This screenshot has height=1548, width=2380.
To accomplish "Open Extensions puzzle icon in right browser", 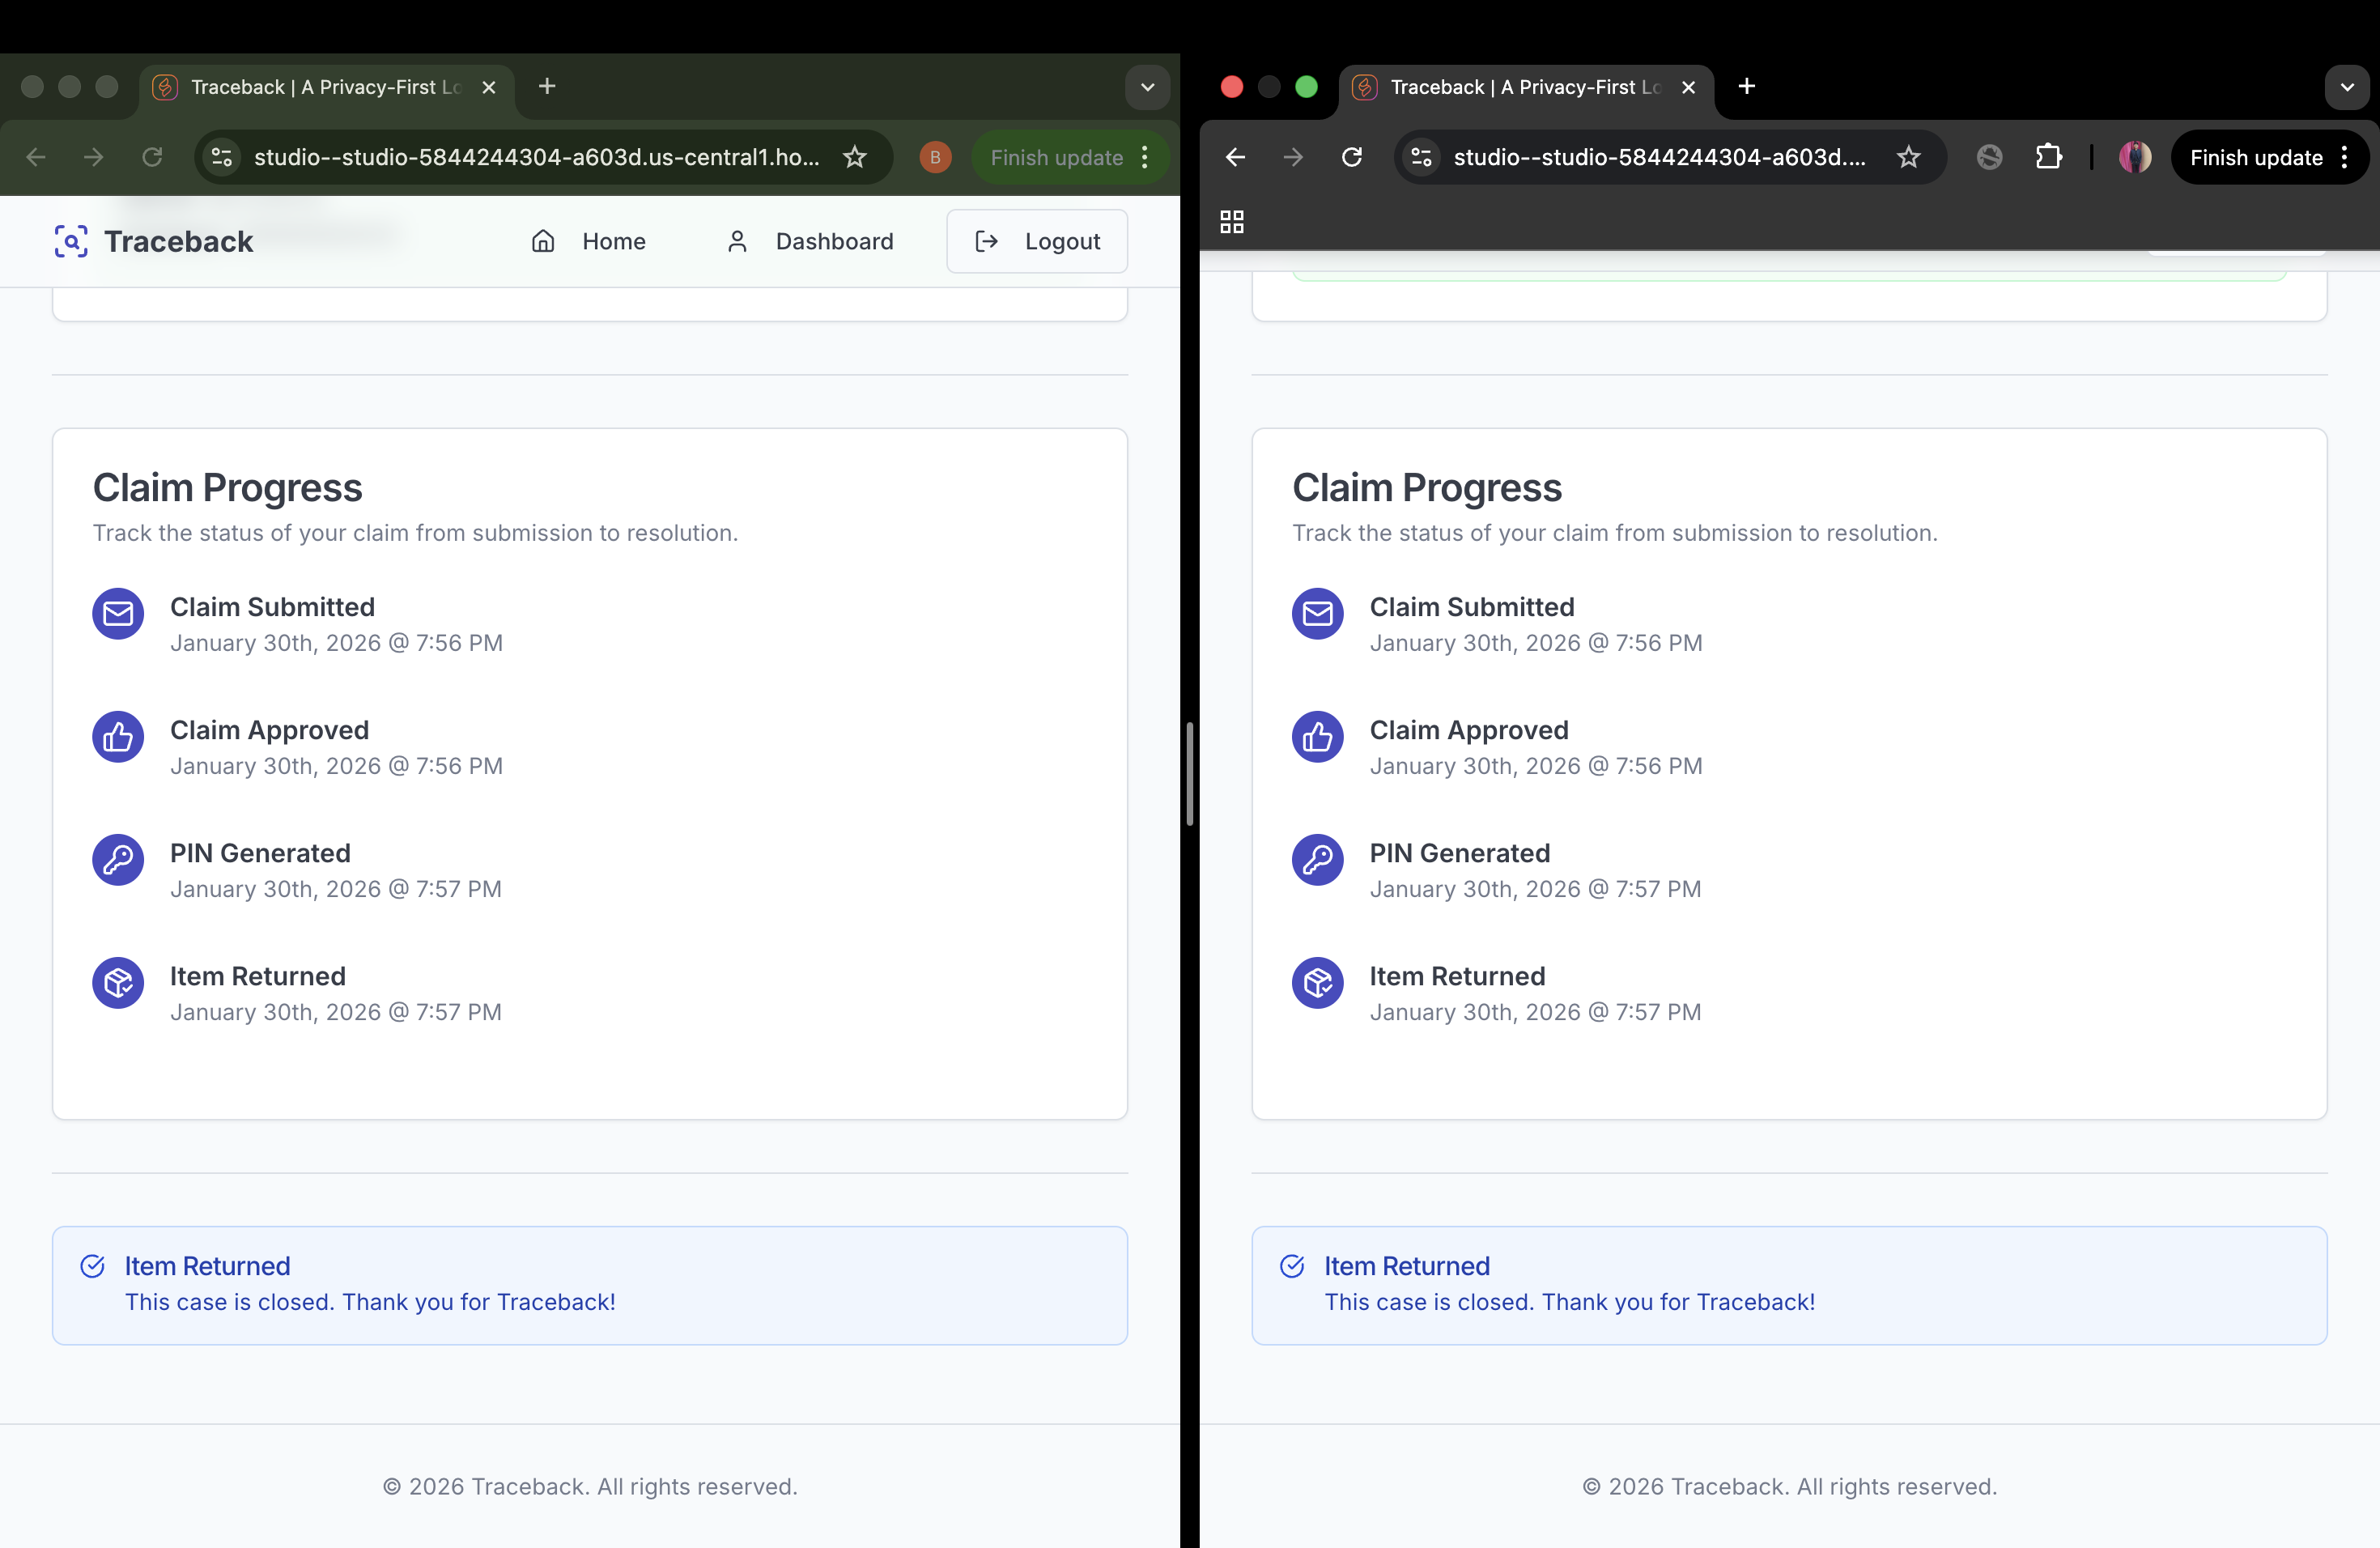I will point(2048,157).
